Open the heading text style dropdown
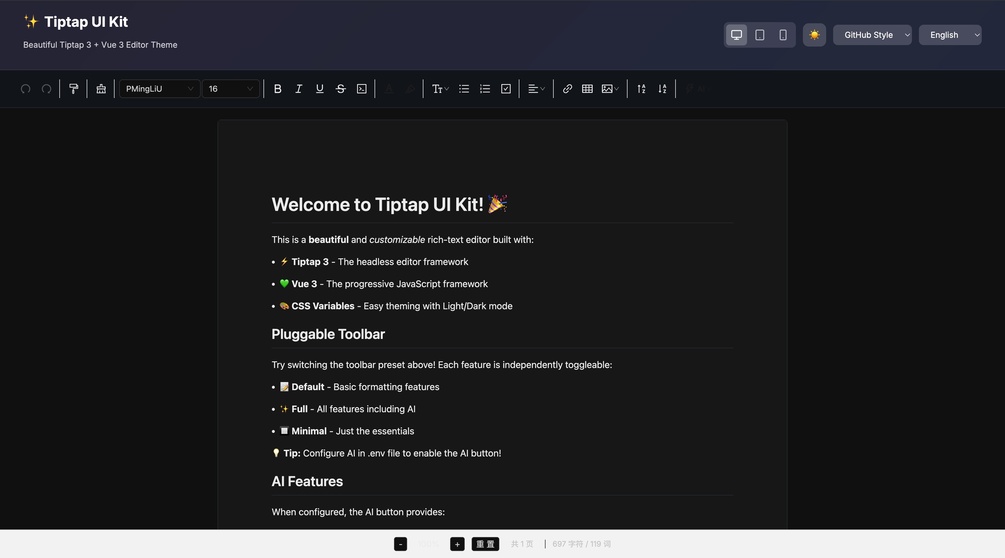Image resolution: width=1005 pixels, height=558 pixels. [x=440, y=89]
